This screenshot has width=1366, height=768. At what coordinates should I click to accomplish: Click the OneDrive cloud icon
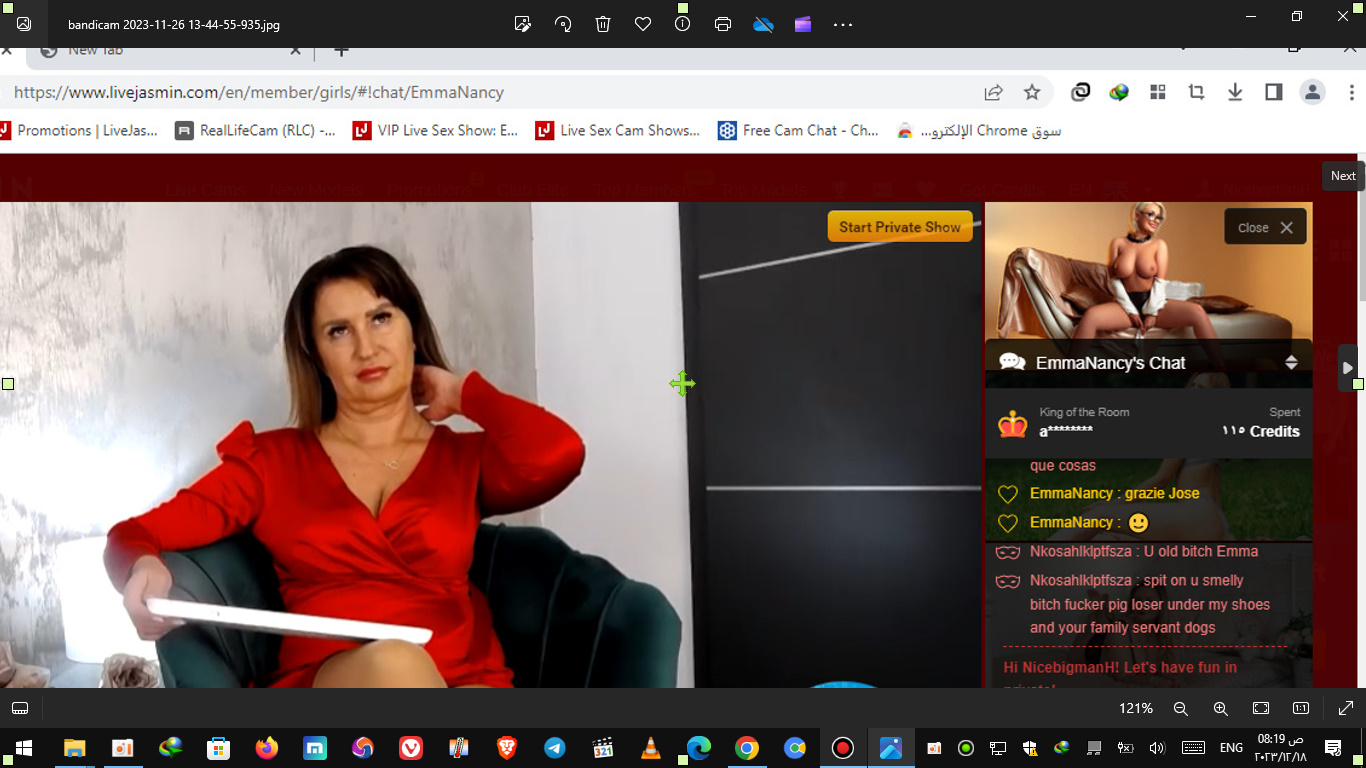click(x=763, y=24)
